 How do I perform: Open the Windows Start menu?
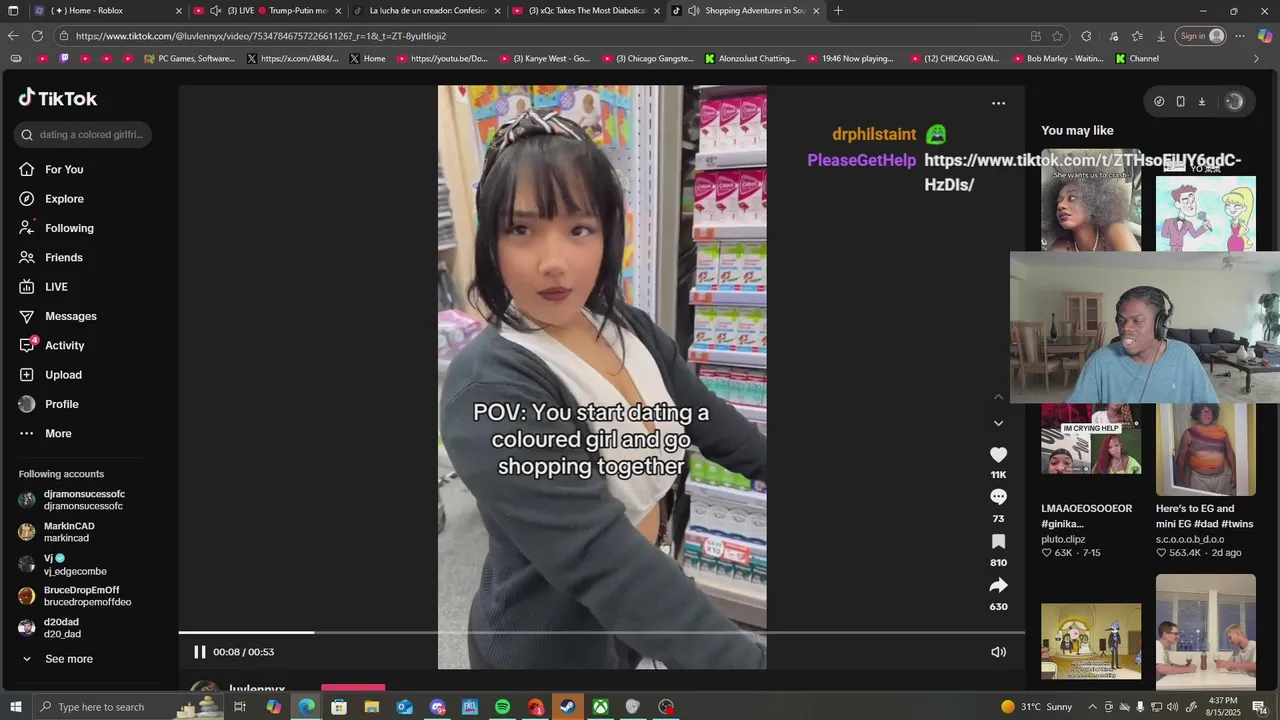point(15,707)
